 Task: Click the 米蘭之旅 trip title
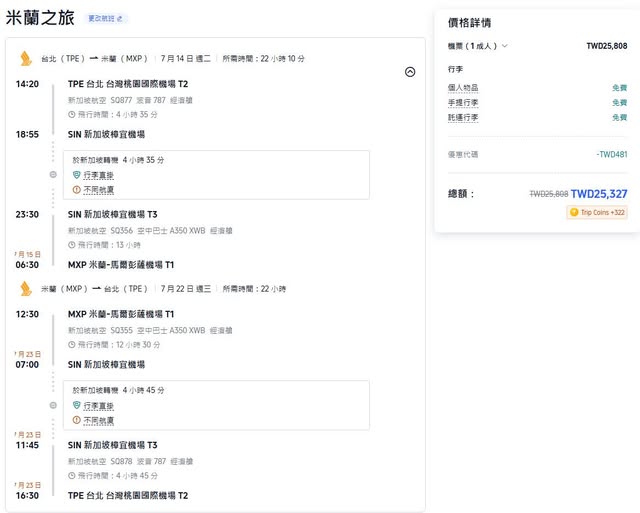click(41, 19)
